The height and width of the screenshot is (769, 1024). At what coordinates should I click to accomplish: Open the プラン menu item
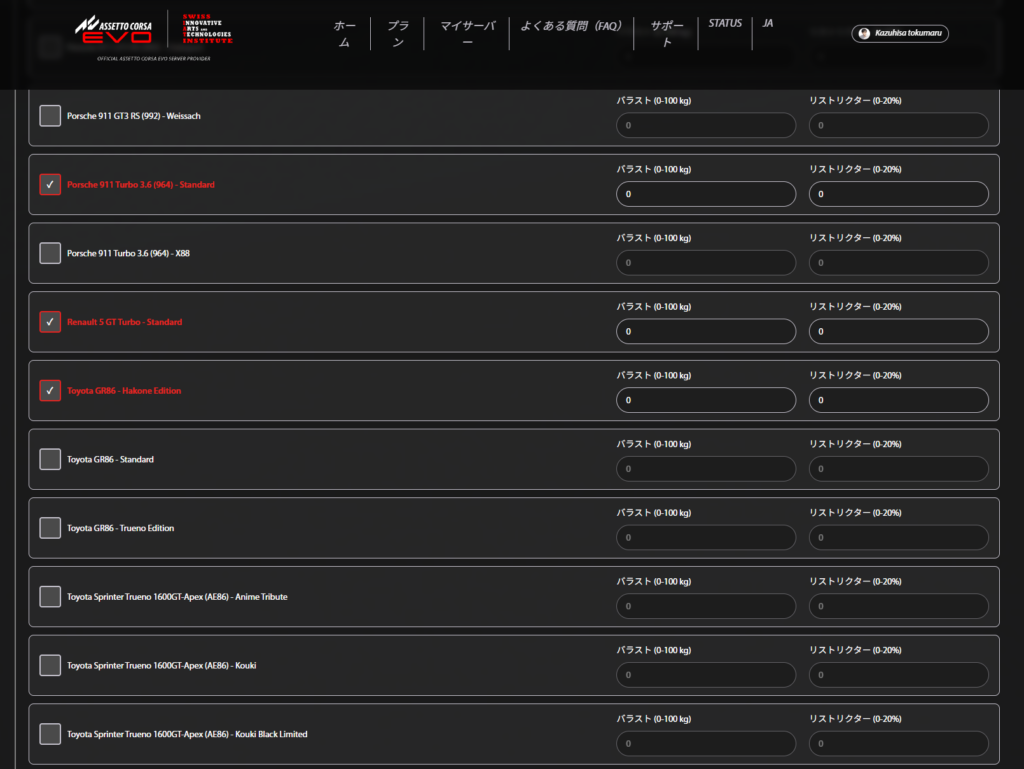[x=398, y=33]
